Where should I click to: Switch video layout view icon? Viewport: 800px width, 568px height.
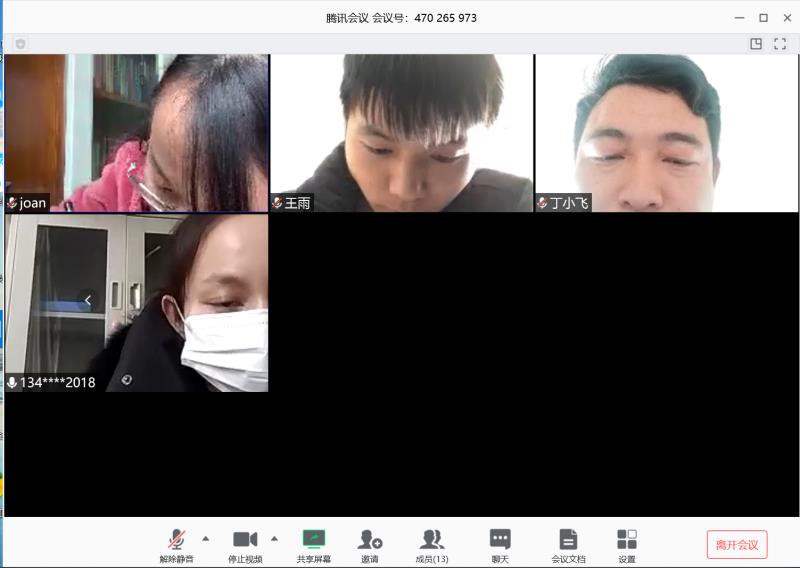coord(756,44)
